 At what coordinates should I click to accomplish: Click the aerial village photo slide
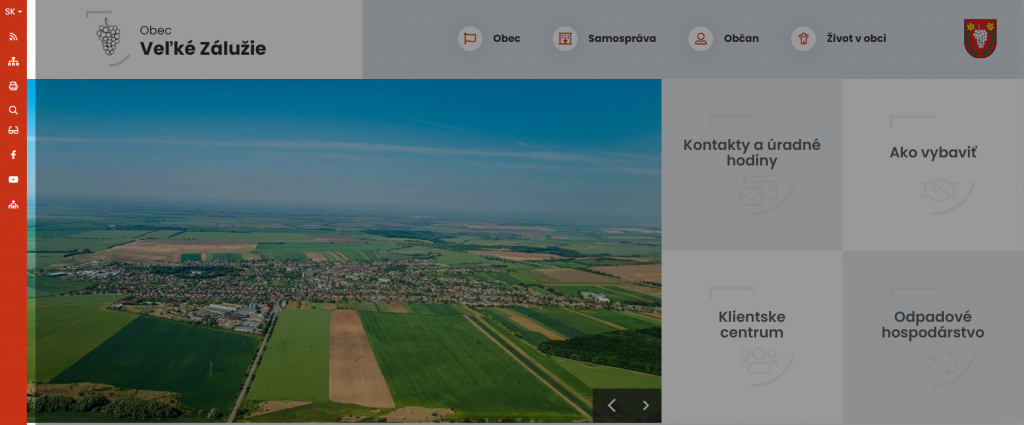[x=344, y=251]
